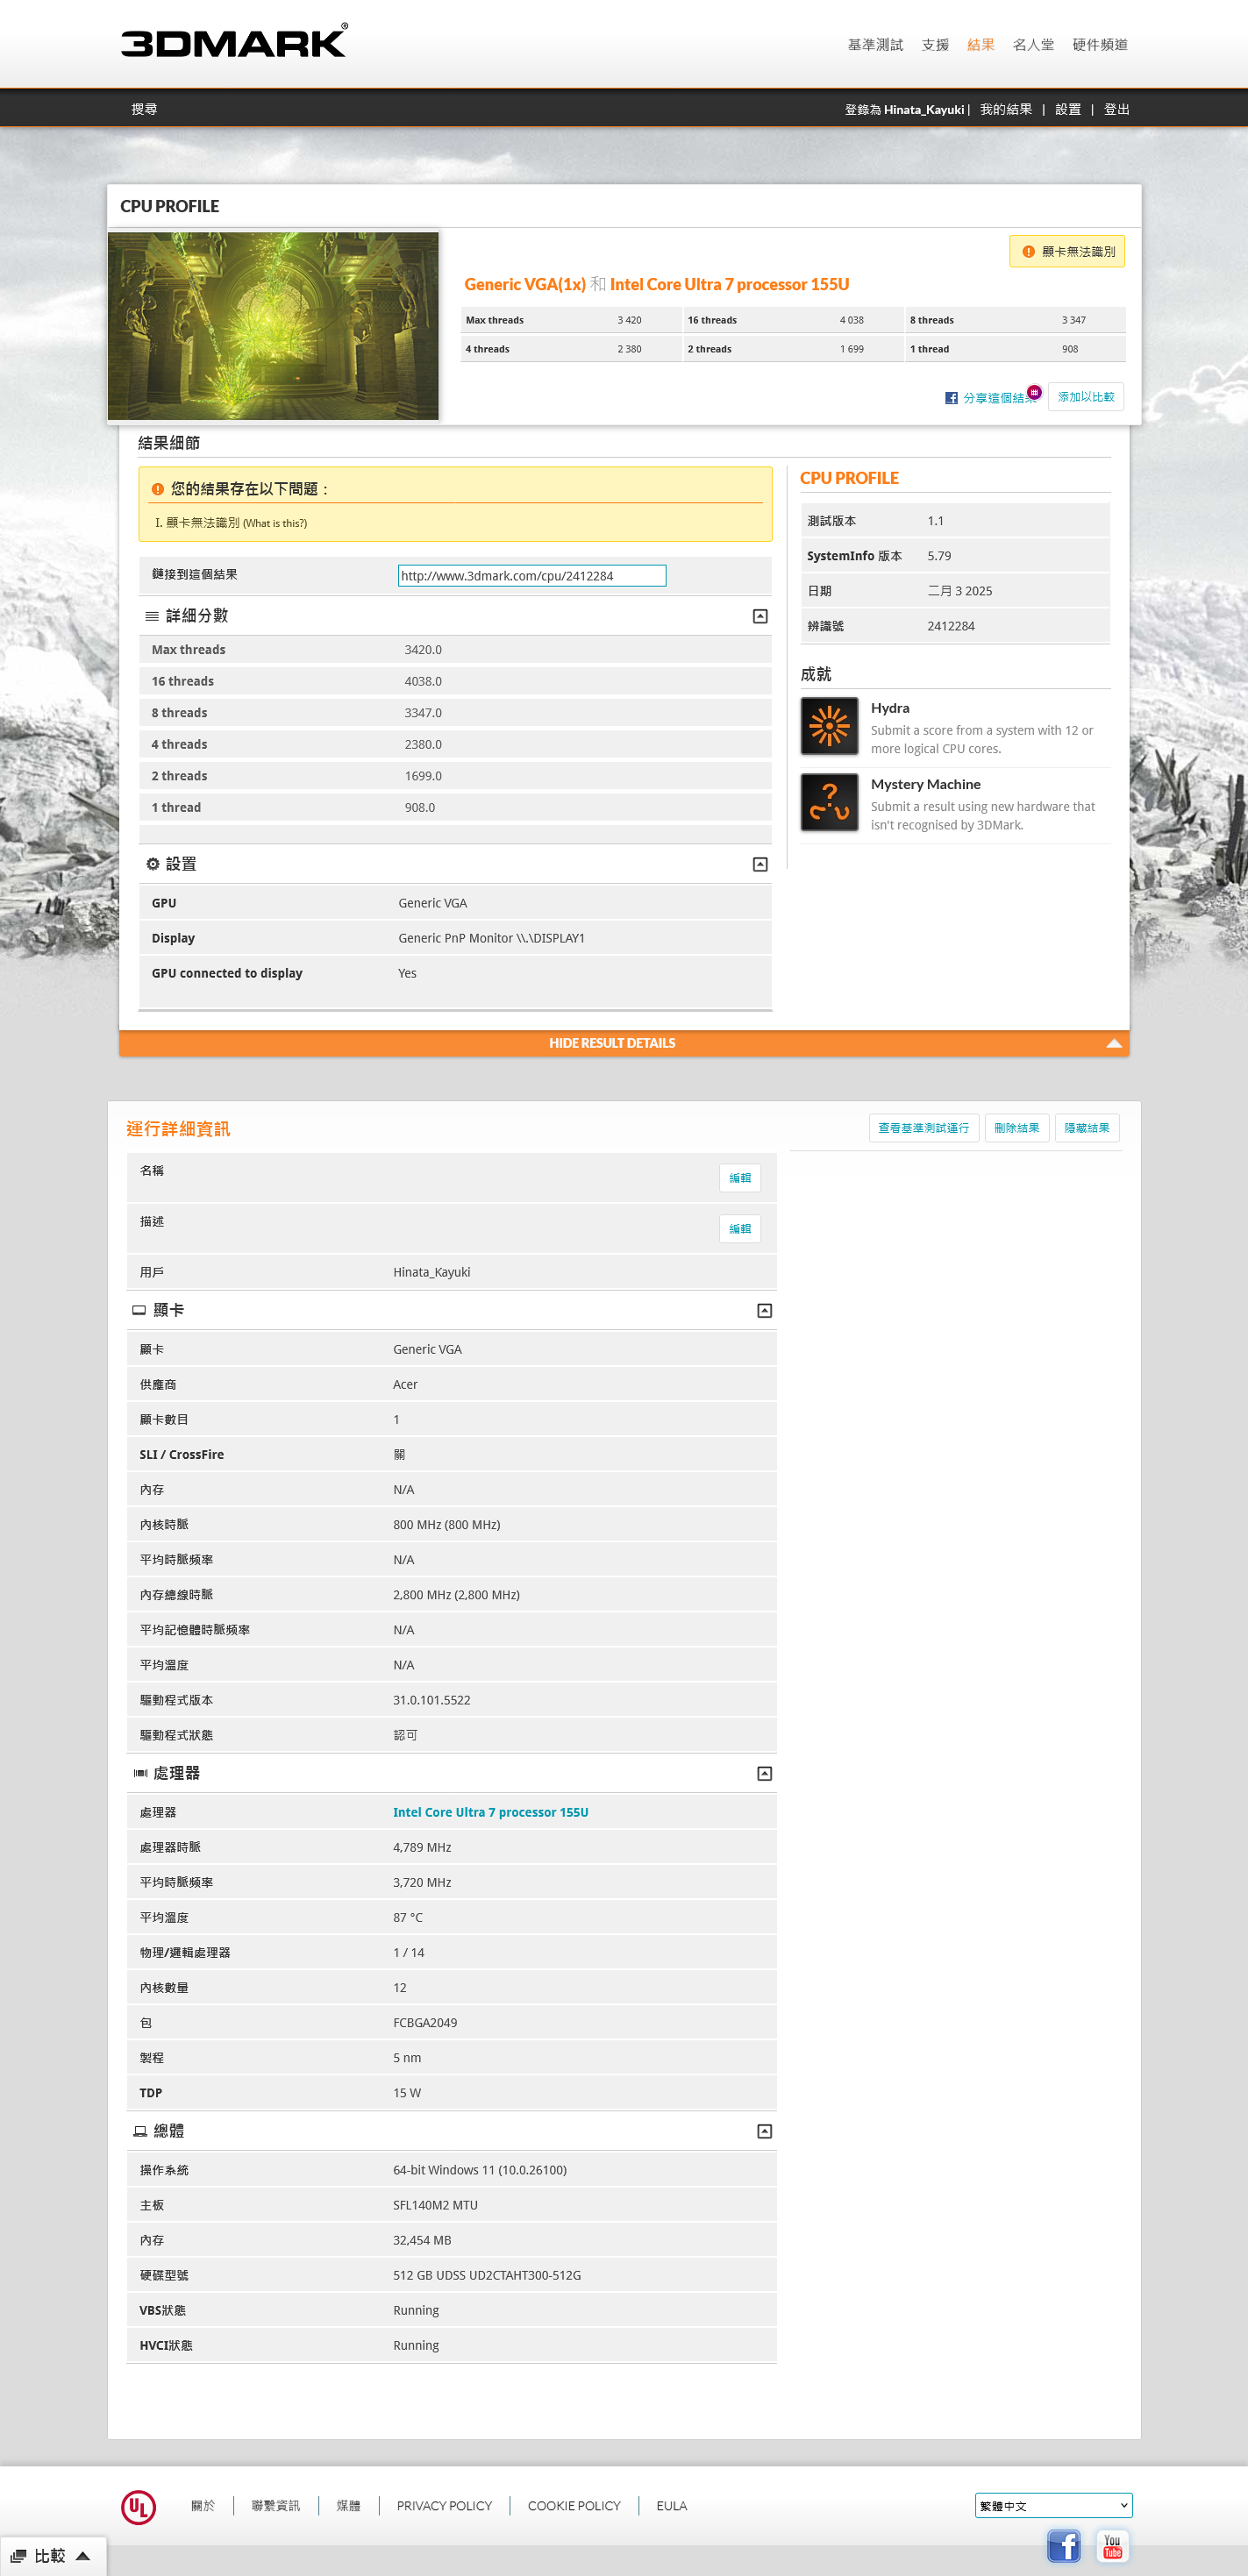Collapse the 總體 section
The width and height of the screenshot is (1248, 2576).
click(764, 2131)
